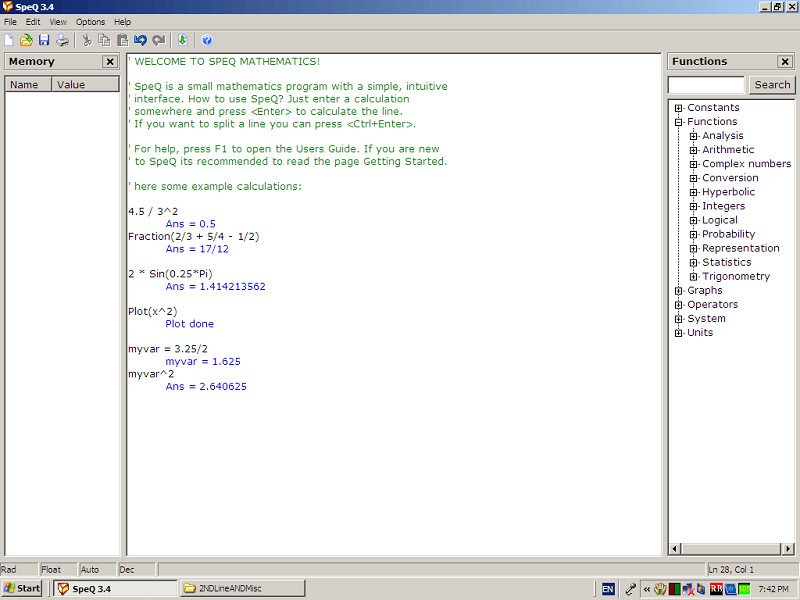
Task: Save the sheet with the floppy disk icon
Action: click(x=44, y=40)
